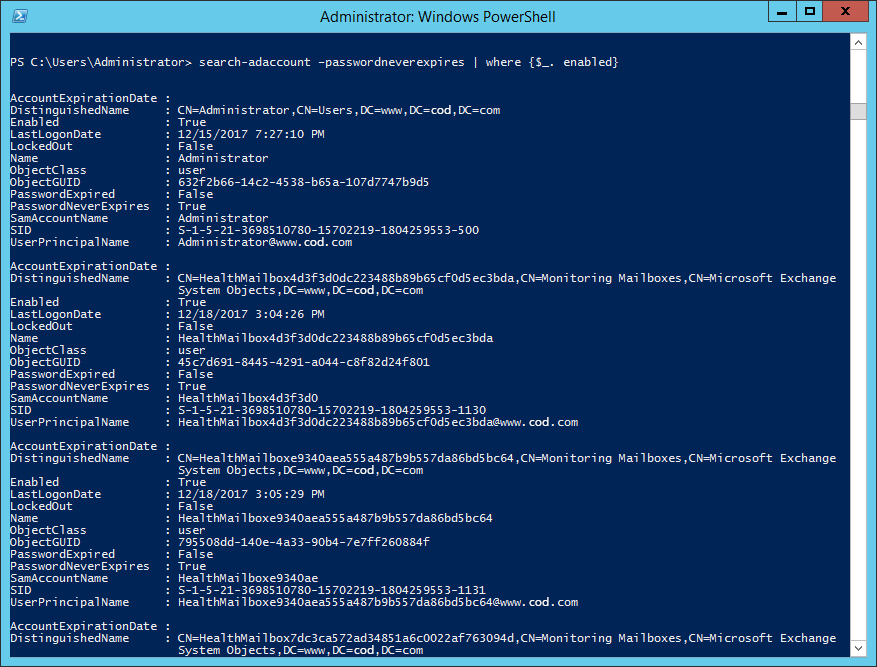Click SamAccountName value Administrator
Viewport: 877px width, 667px height.
click(223, 218)
